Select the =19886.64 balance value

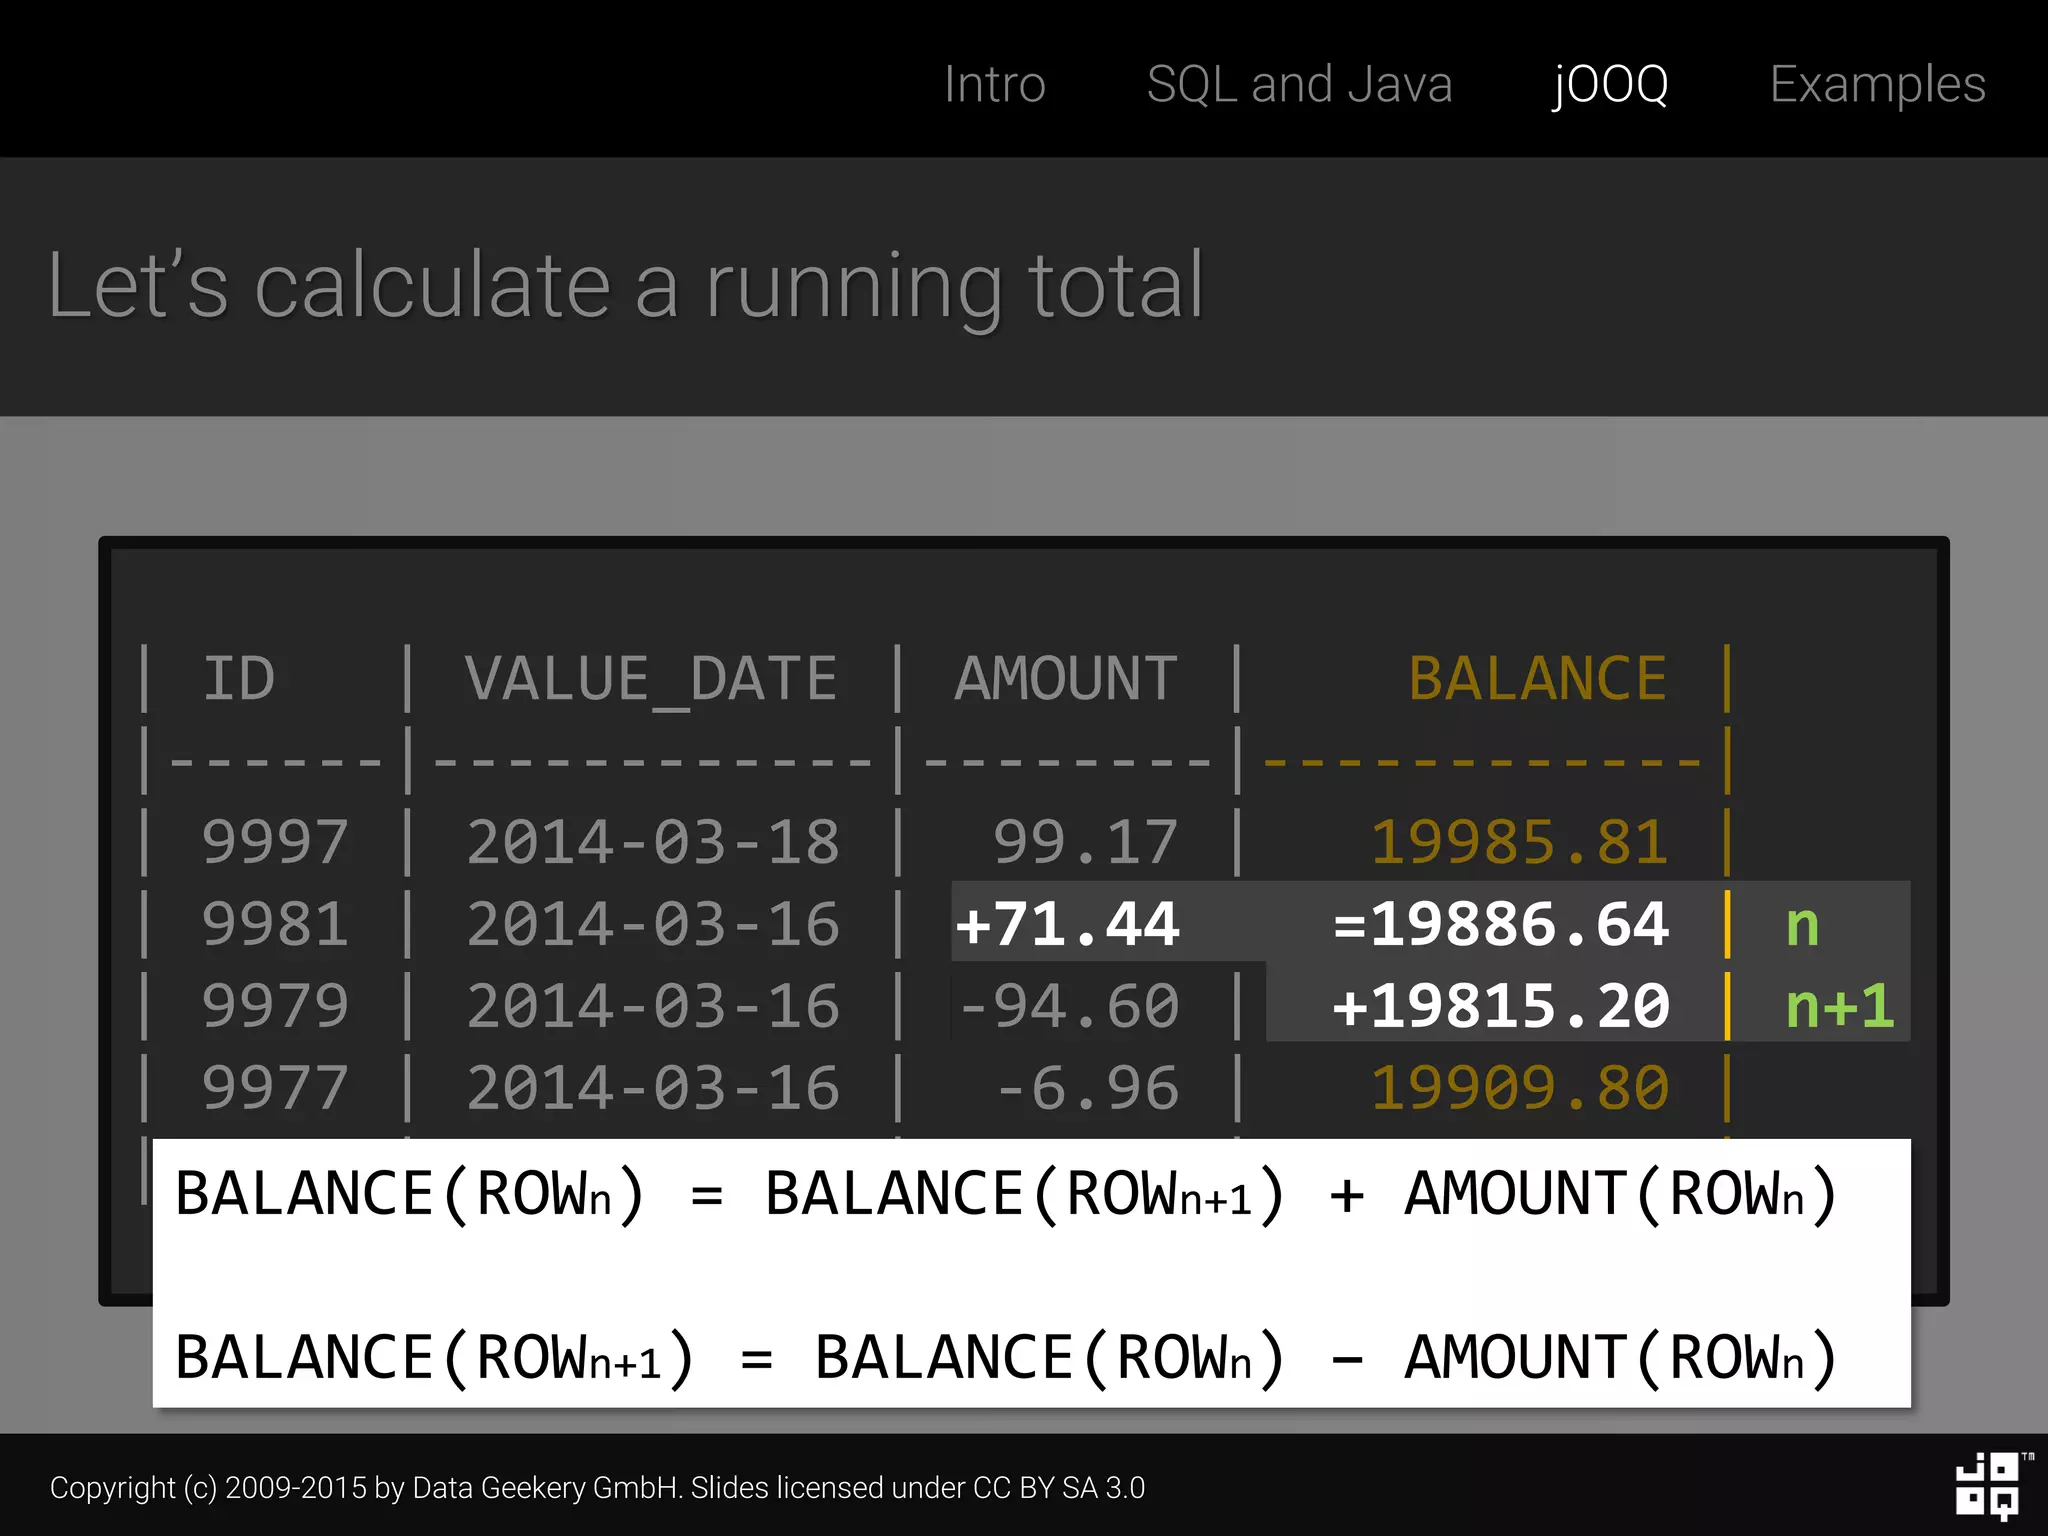[1501, 923]
